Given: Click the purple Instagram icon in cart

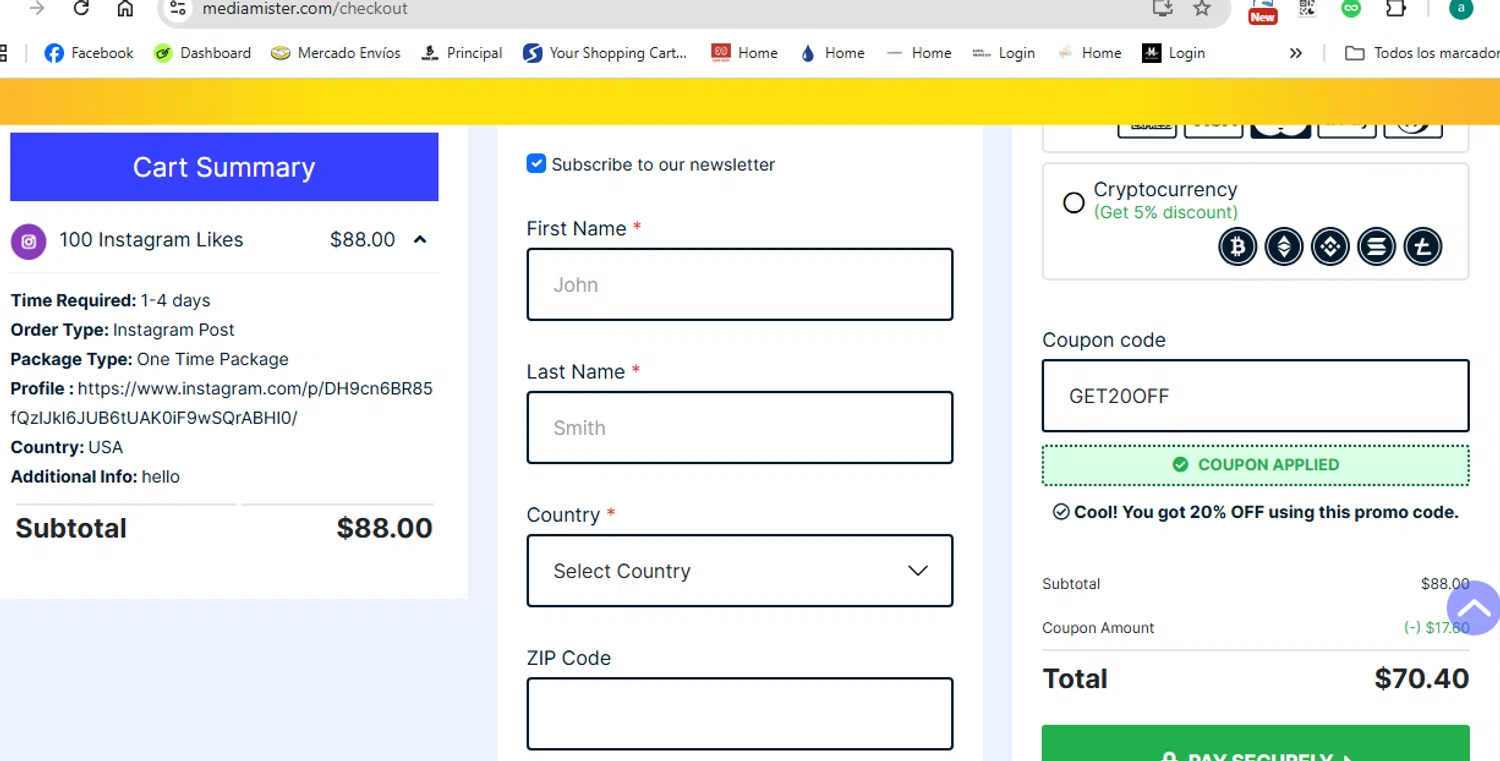Looking at the screenshot, I should [29, 241].
